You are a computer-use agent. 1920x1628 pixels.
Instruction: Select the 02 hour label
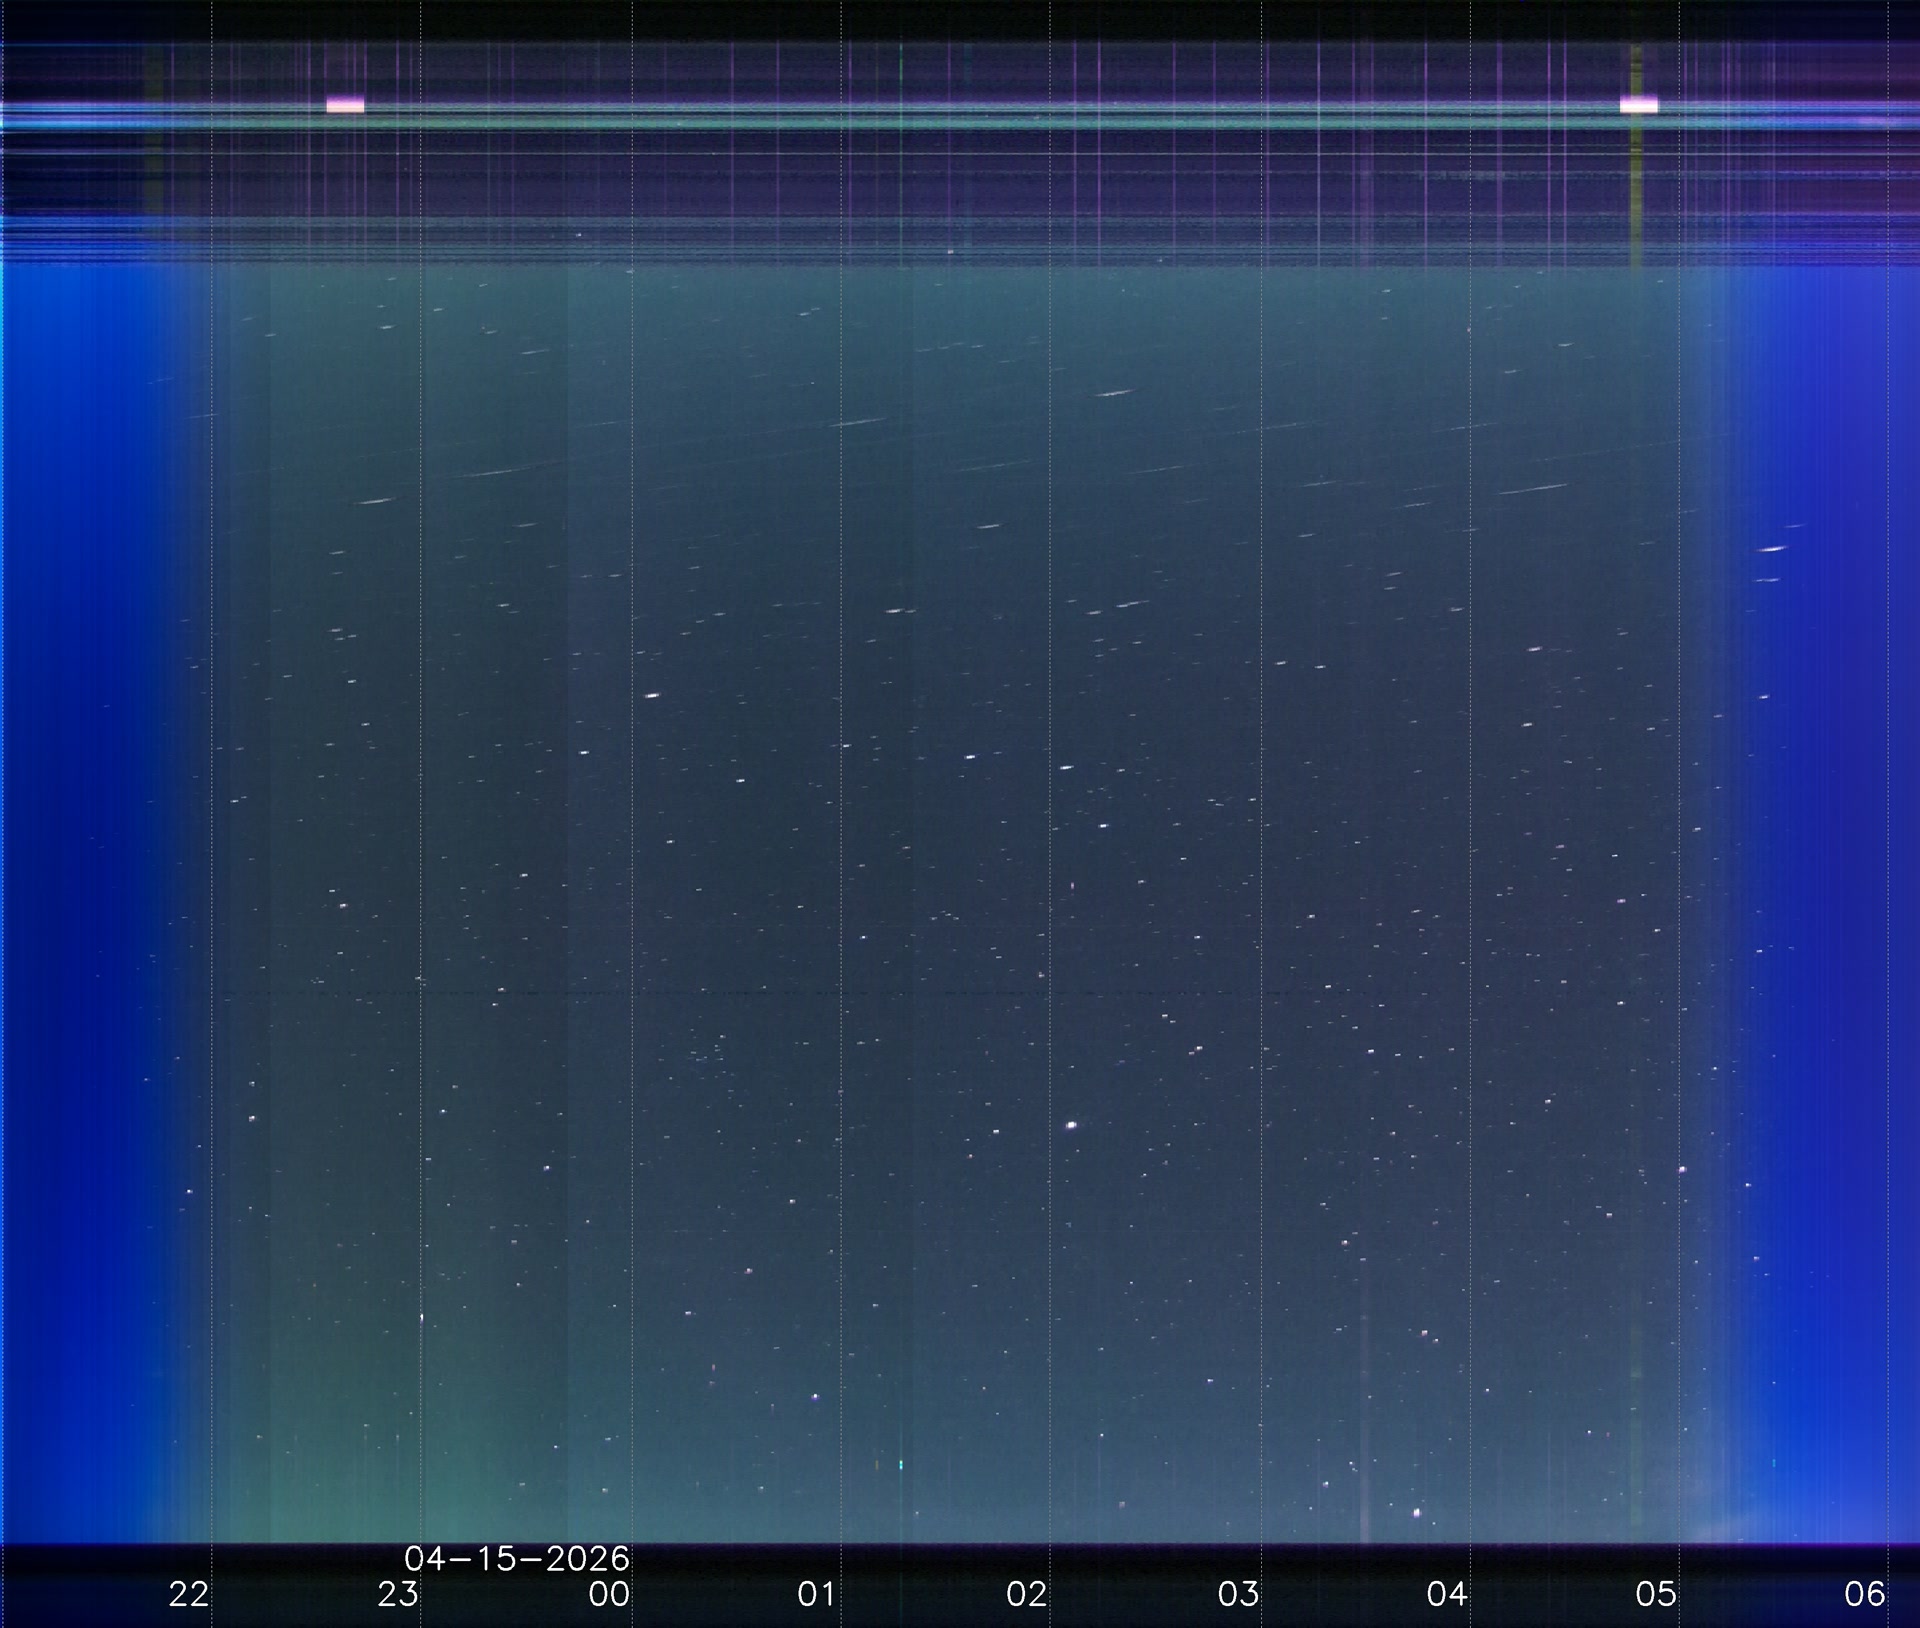tap(1027, 1594)
